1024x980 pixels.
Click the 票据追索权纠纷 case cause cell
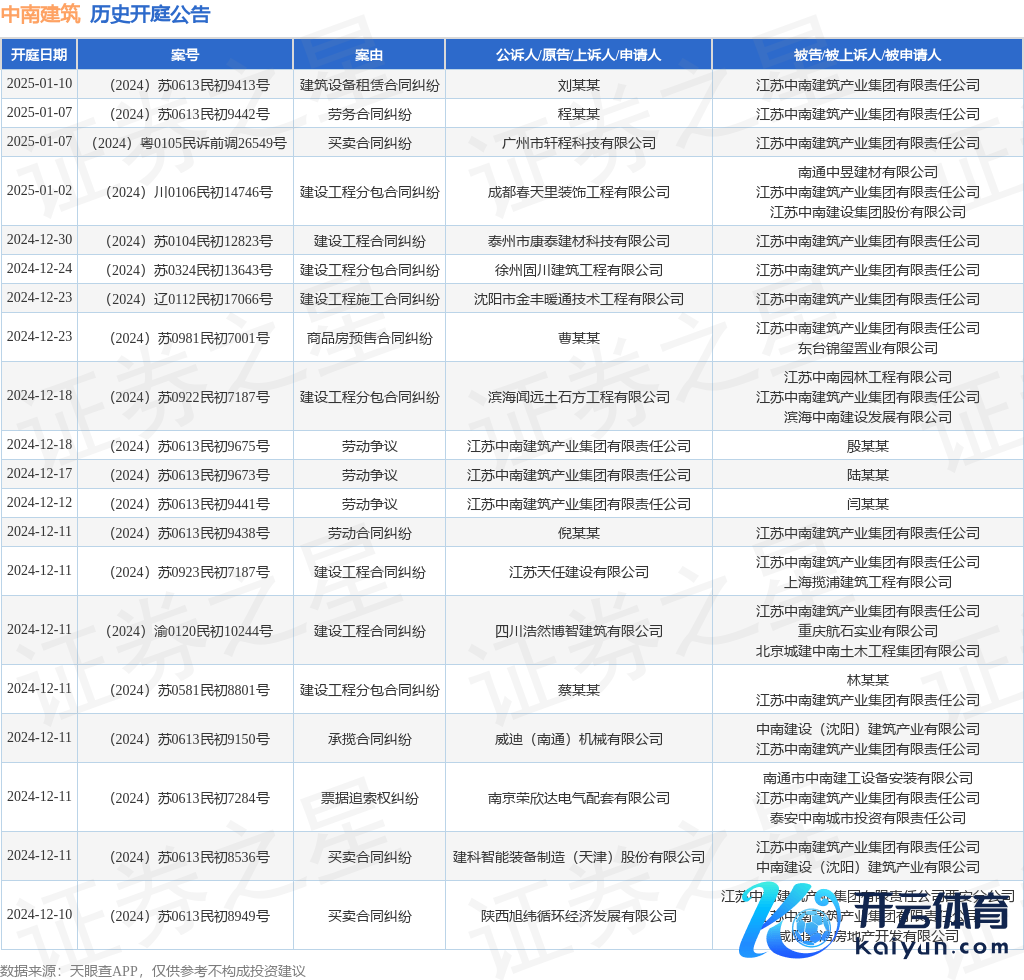[369, 798]
